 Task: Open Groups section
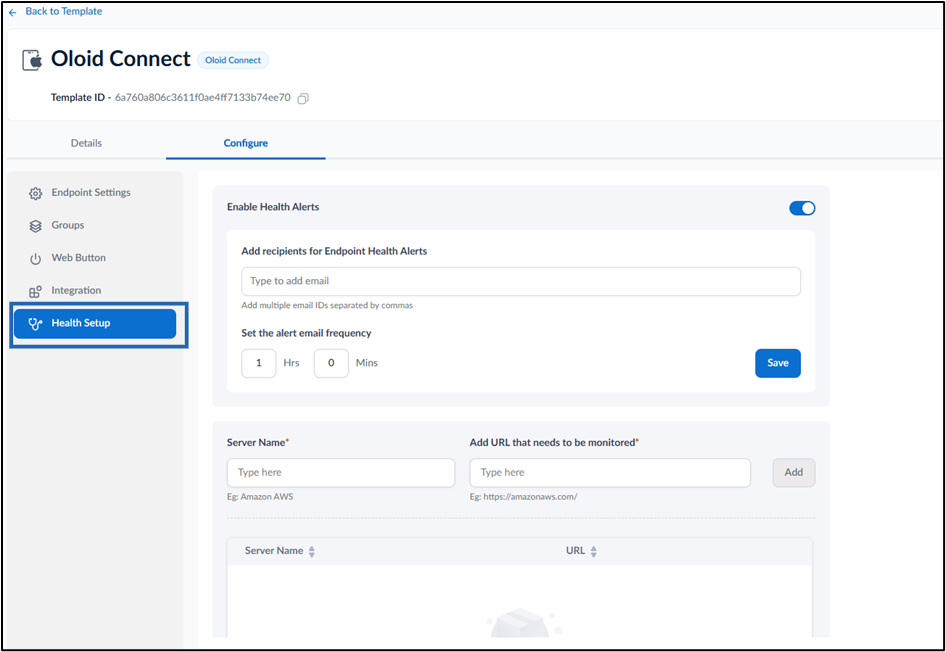(95, 225)
